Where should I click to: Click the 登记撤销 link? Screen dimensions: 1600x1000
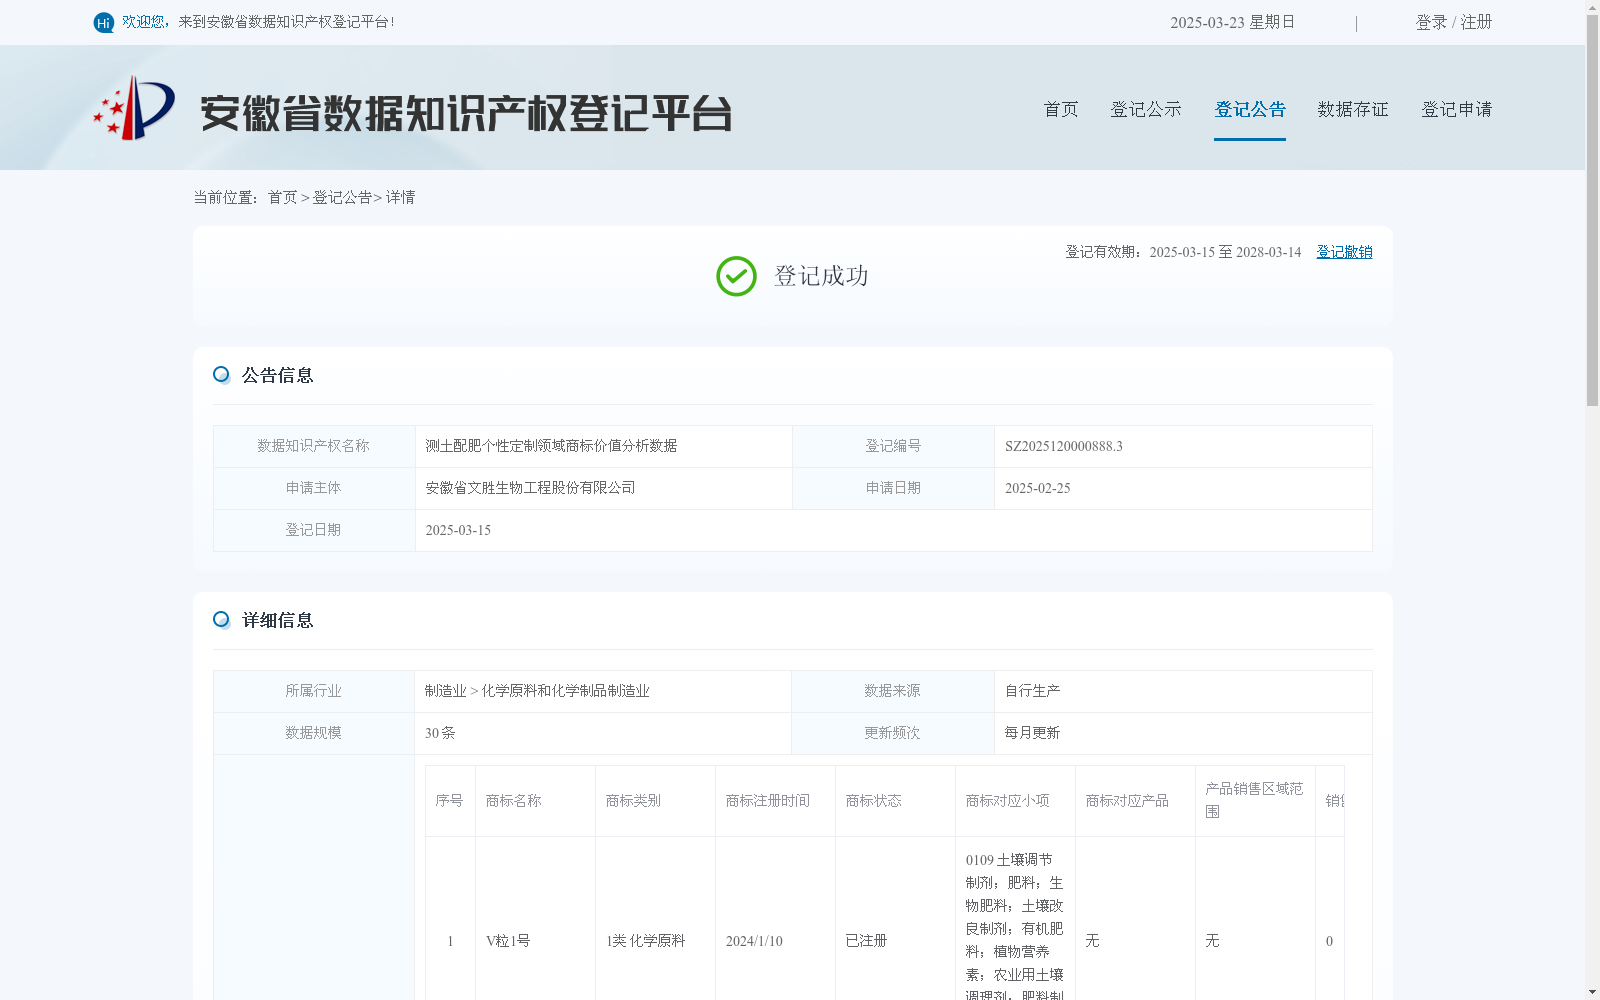[x=1344, y=252]
